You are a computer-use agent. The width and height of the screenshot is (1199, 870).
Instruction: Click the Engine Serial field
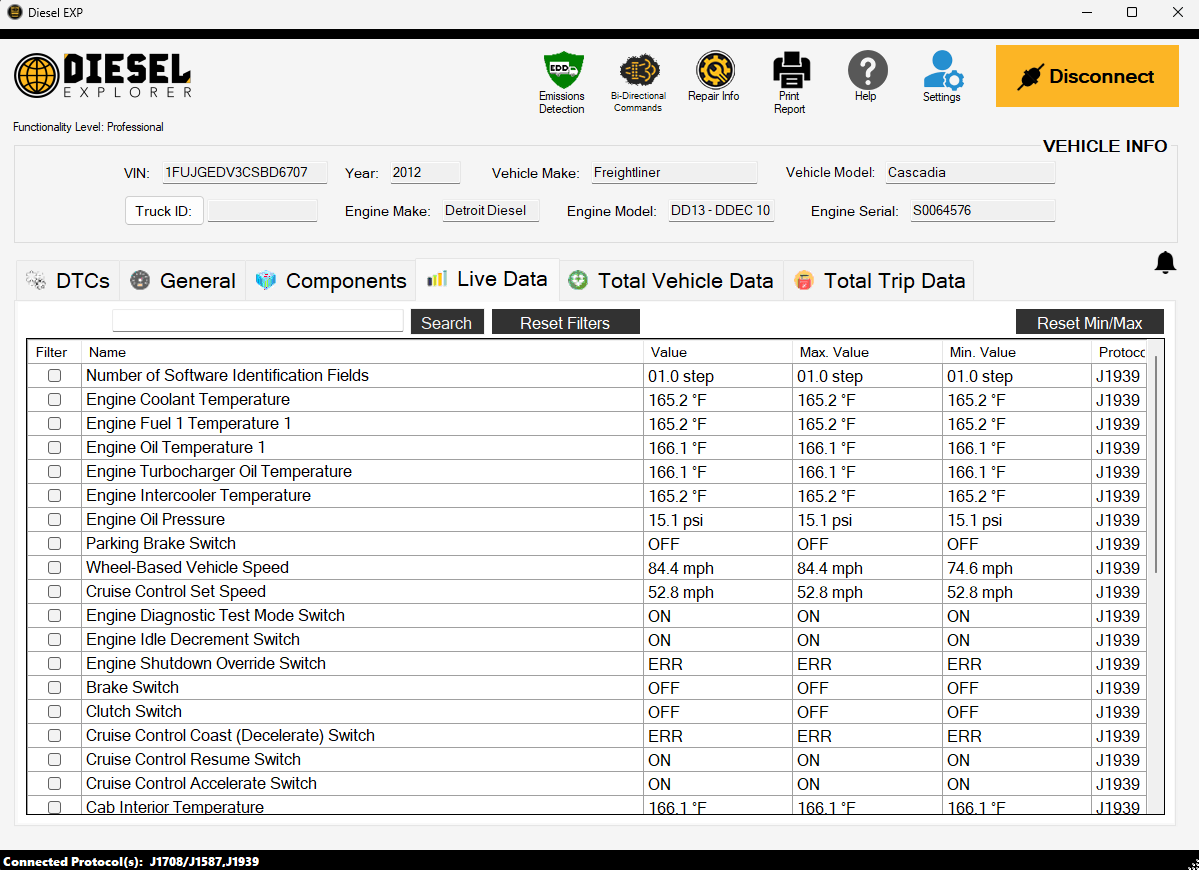tap(983, 211)
